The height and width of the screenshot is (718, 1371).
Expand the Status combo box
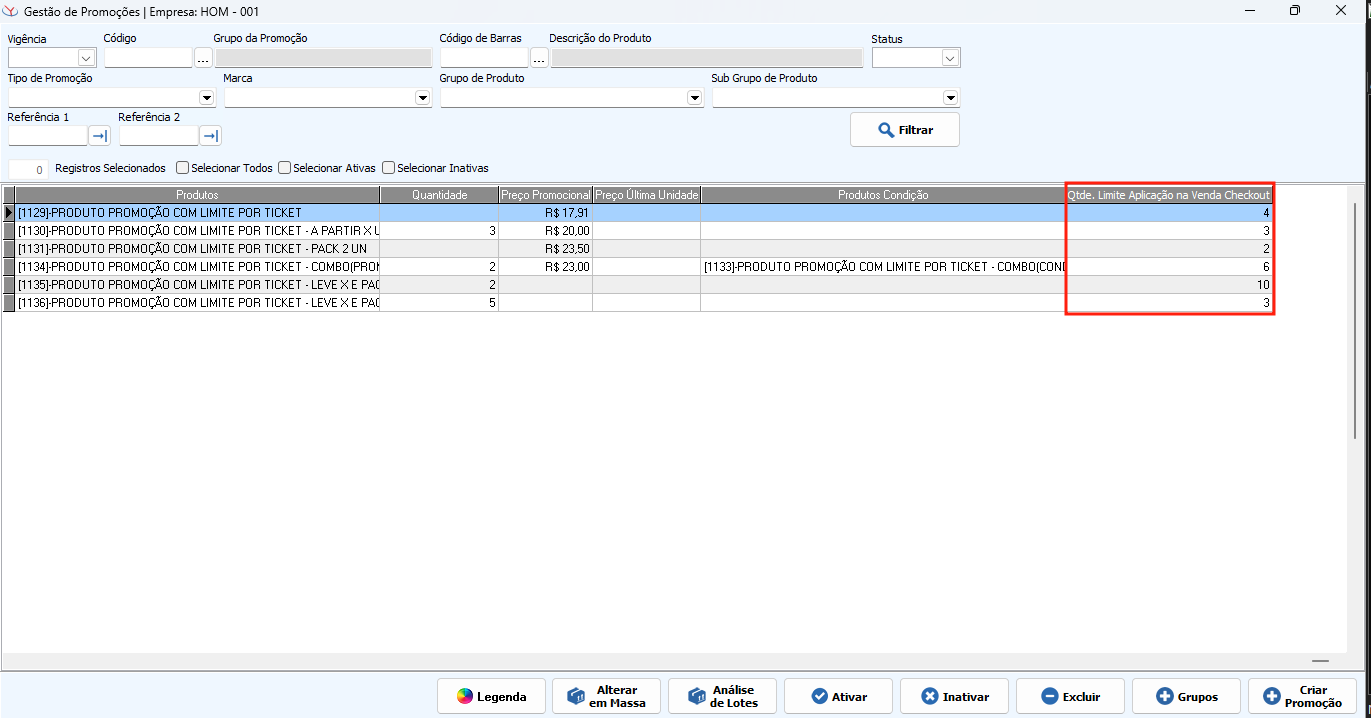tap(949, 58)
